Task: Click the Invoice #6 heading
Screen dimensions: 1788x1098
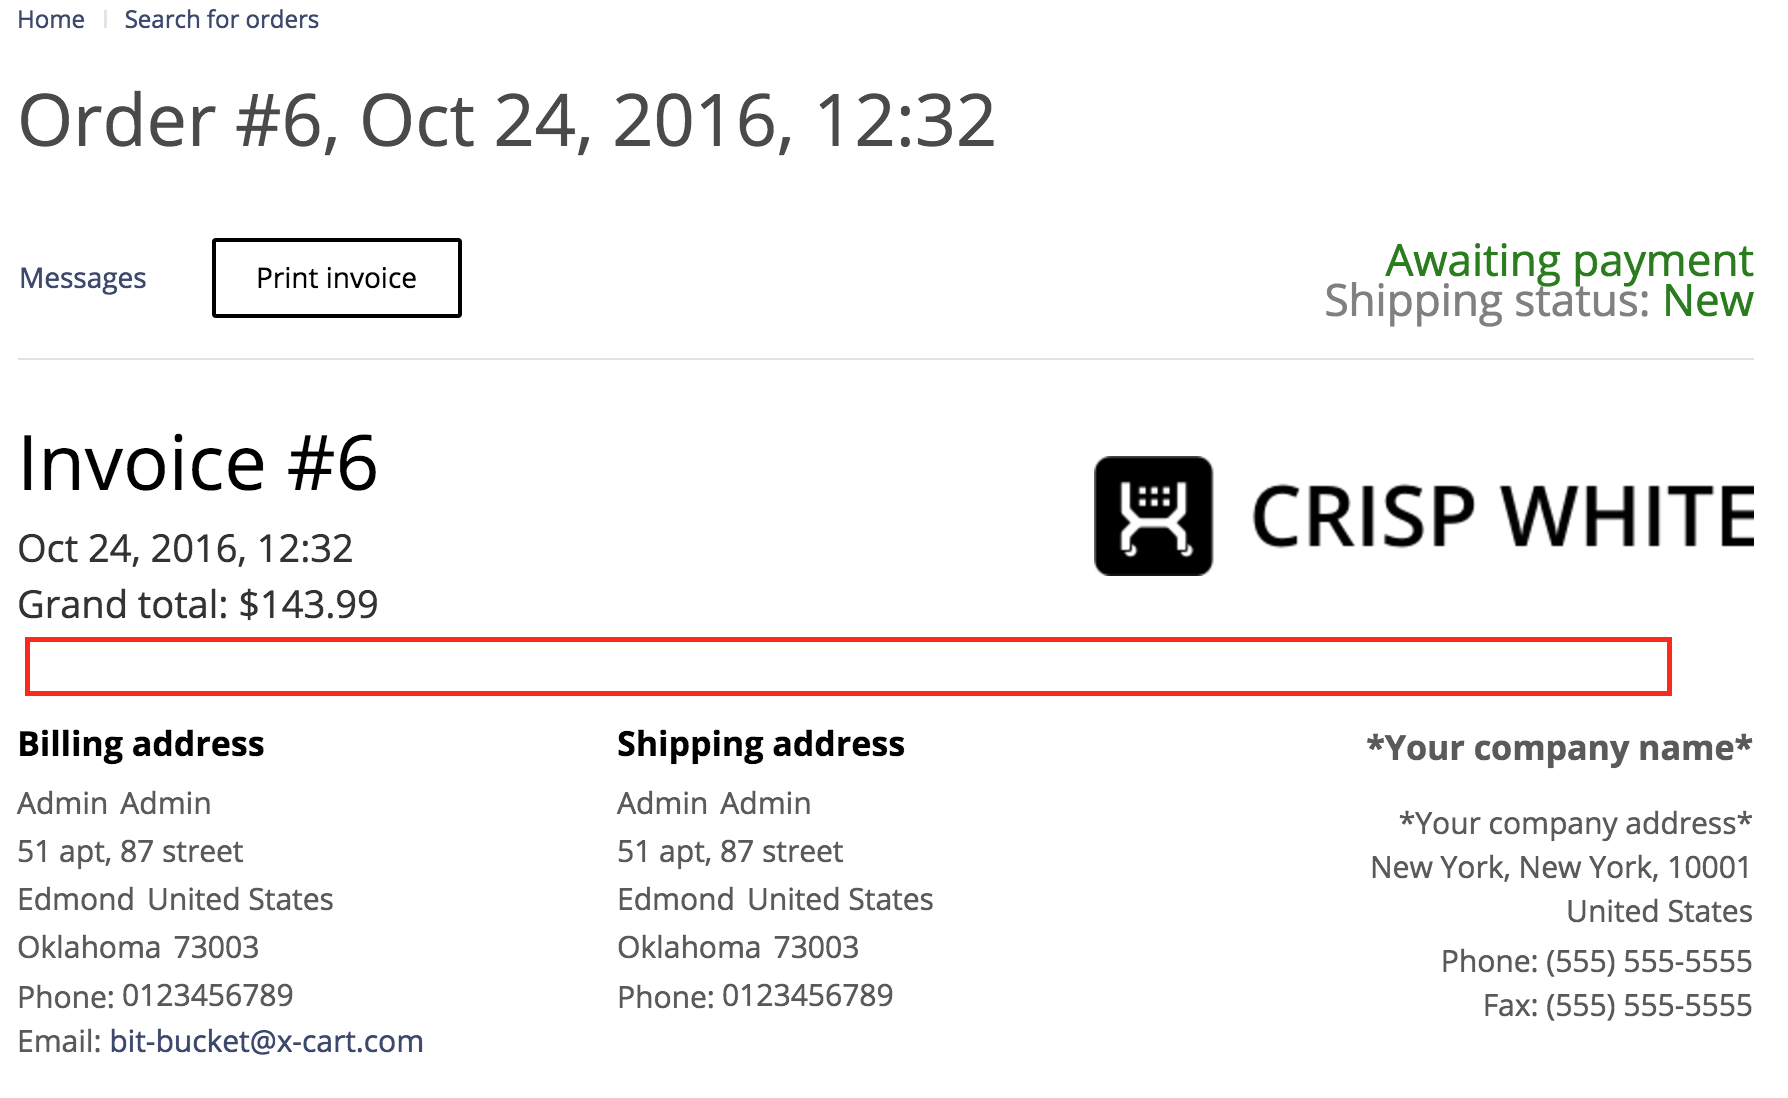Action: 198,464
